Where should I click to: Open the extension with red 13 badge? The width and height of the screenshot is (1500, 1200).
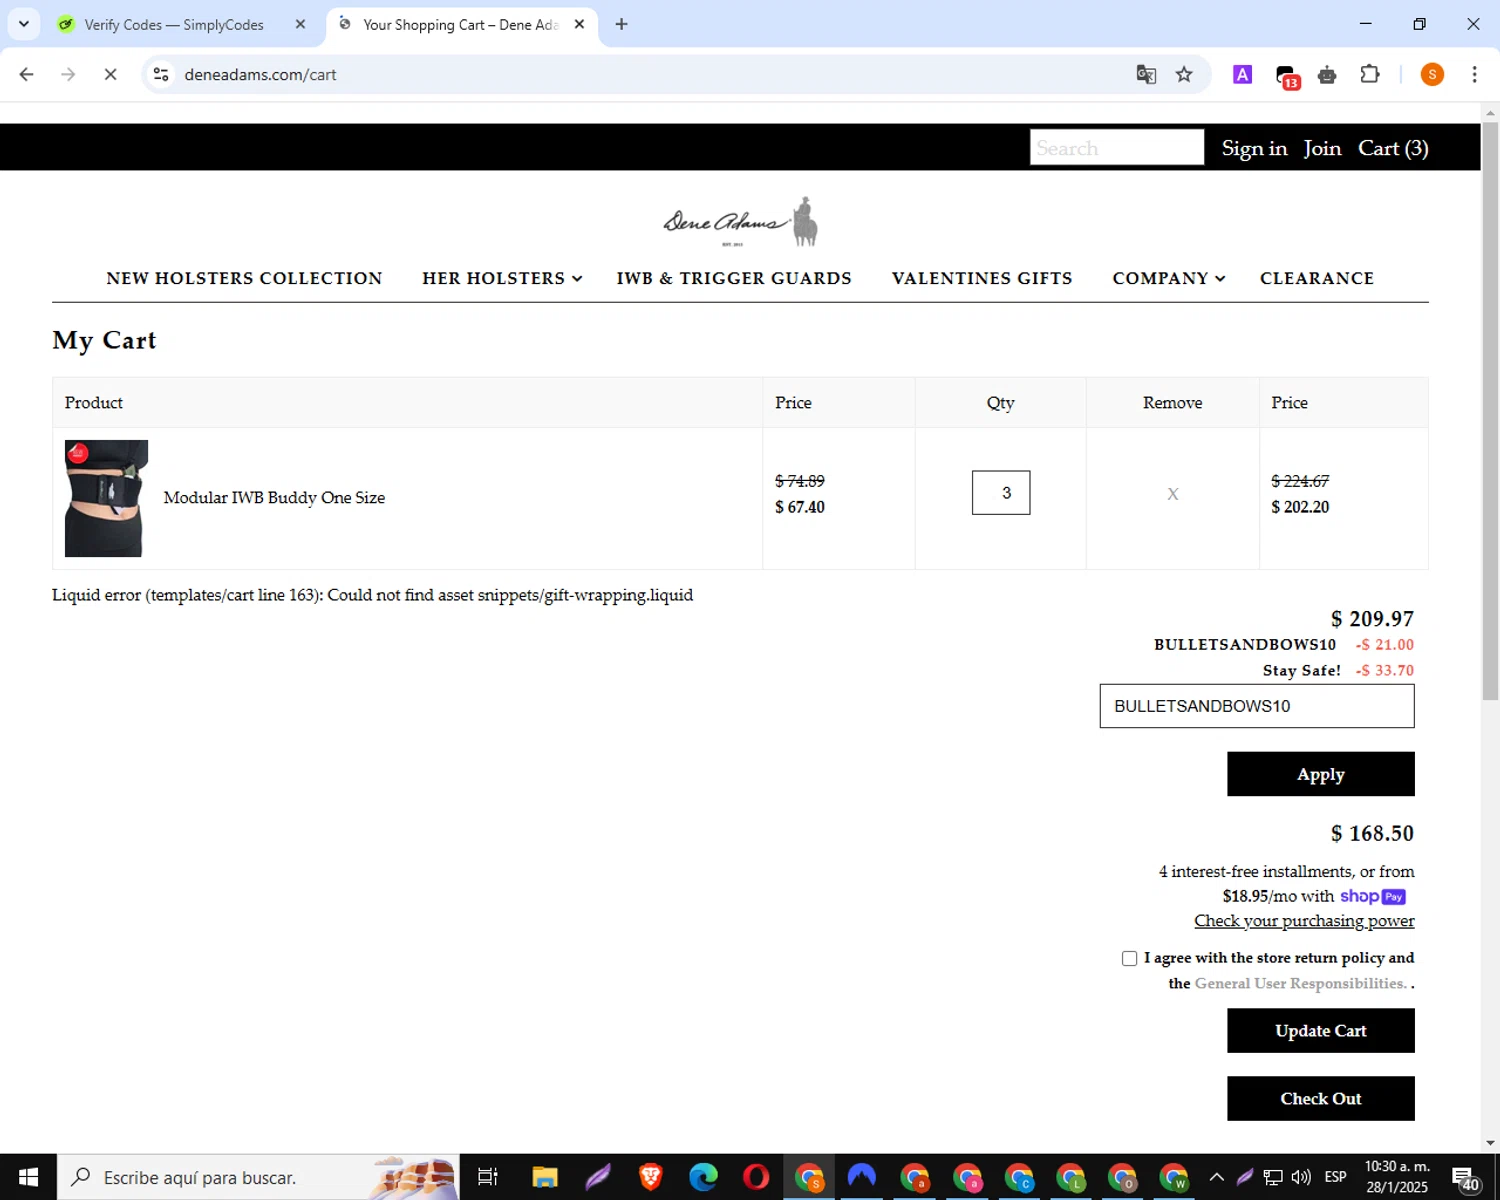pyautogui.click(x=1287, y=76)
